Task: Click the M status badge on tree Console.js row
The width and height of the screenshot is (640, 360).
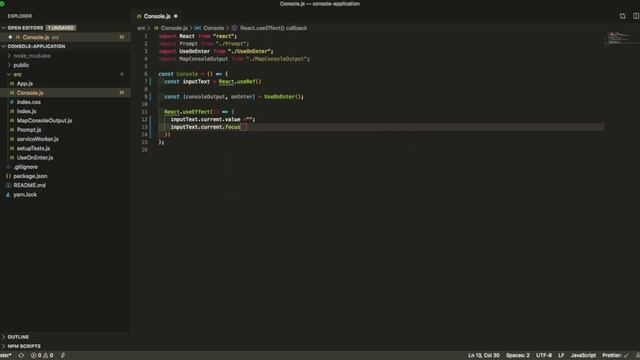Action: click(122, 93)
